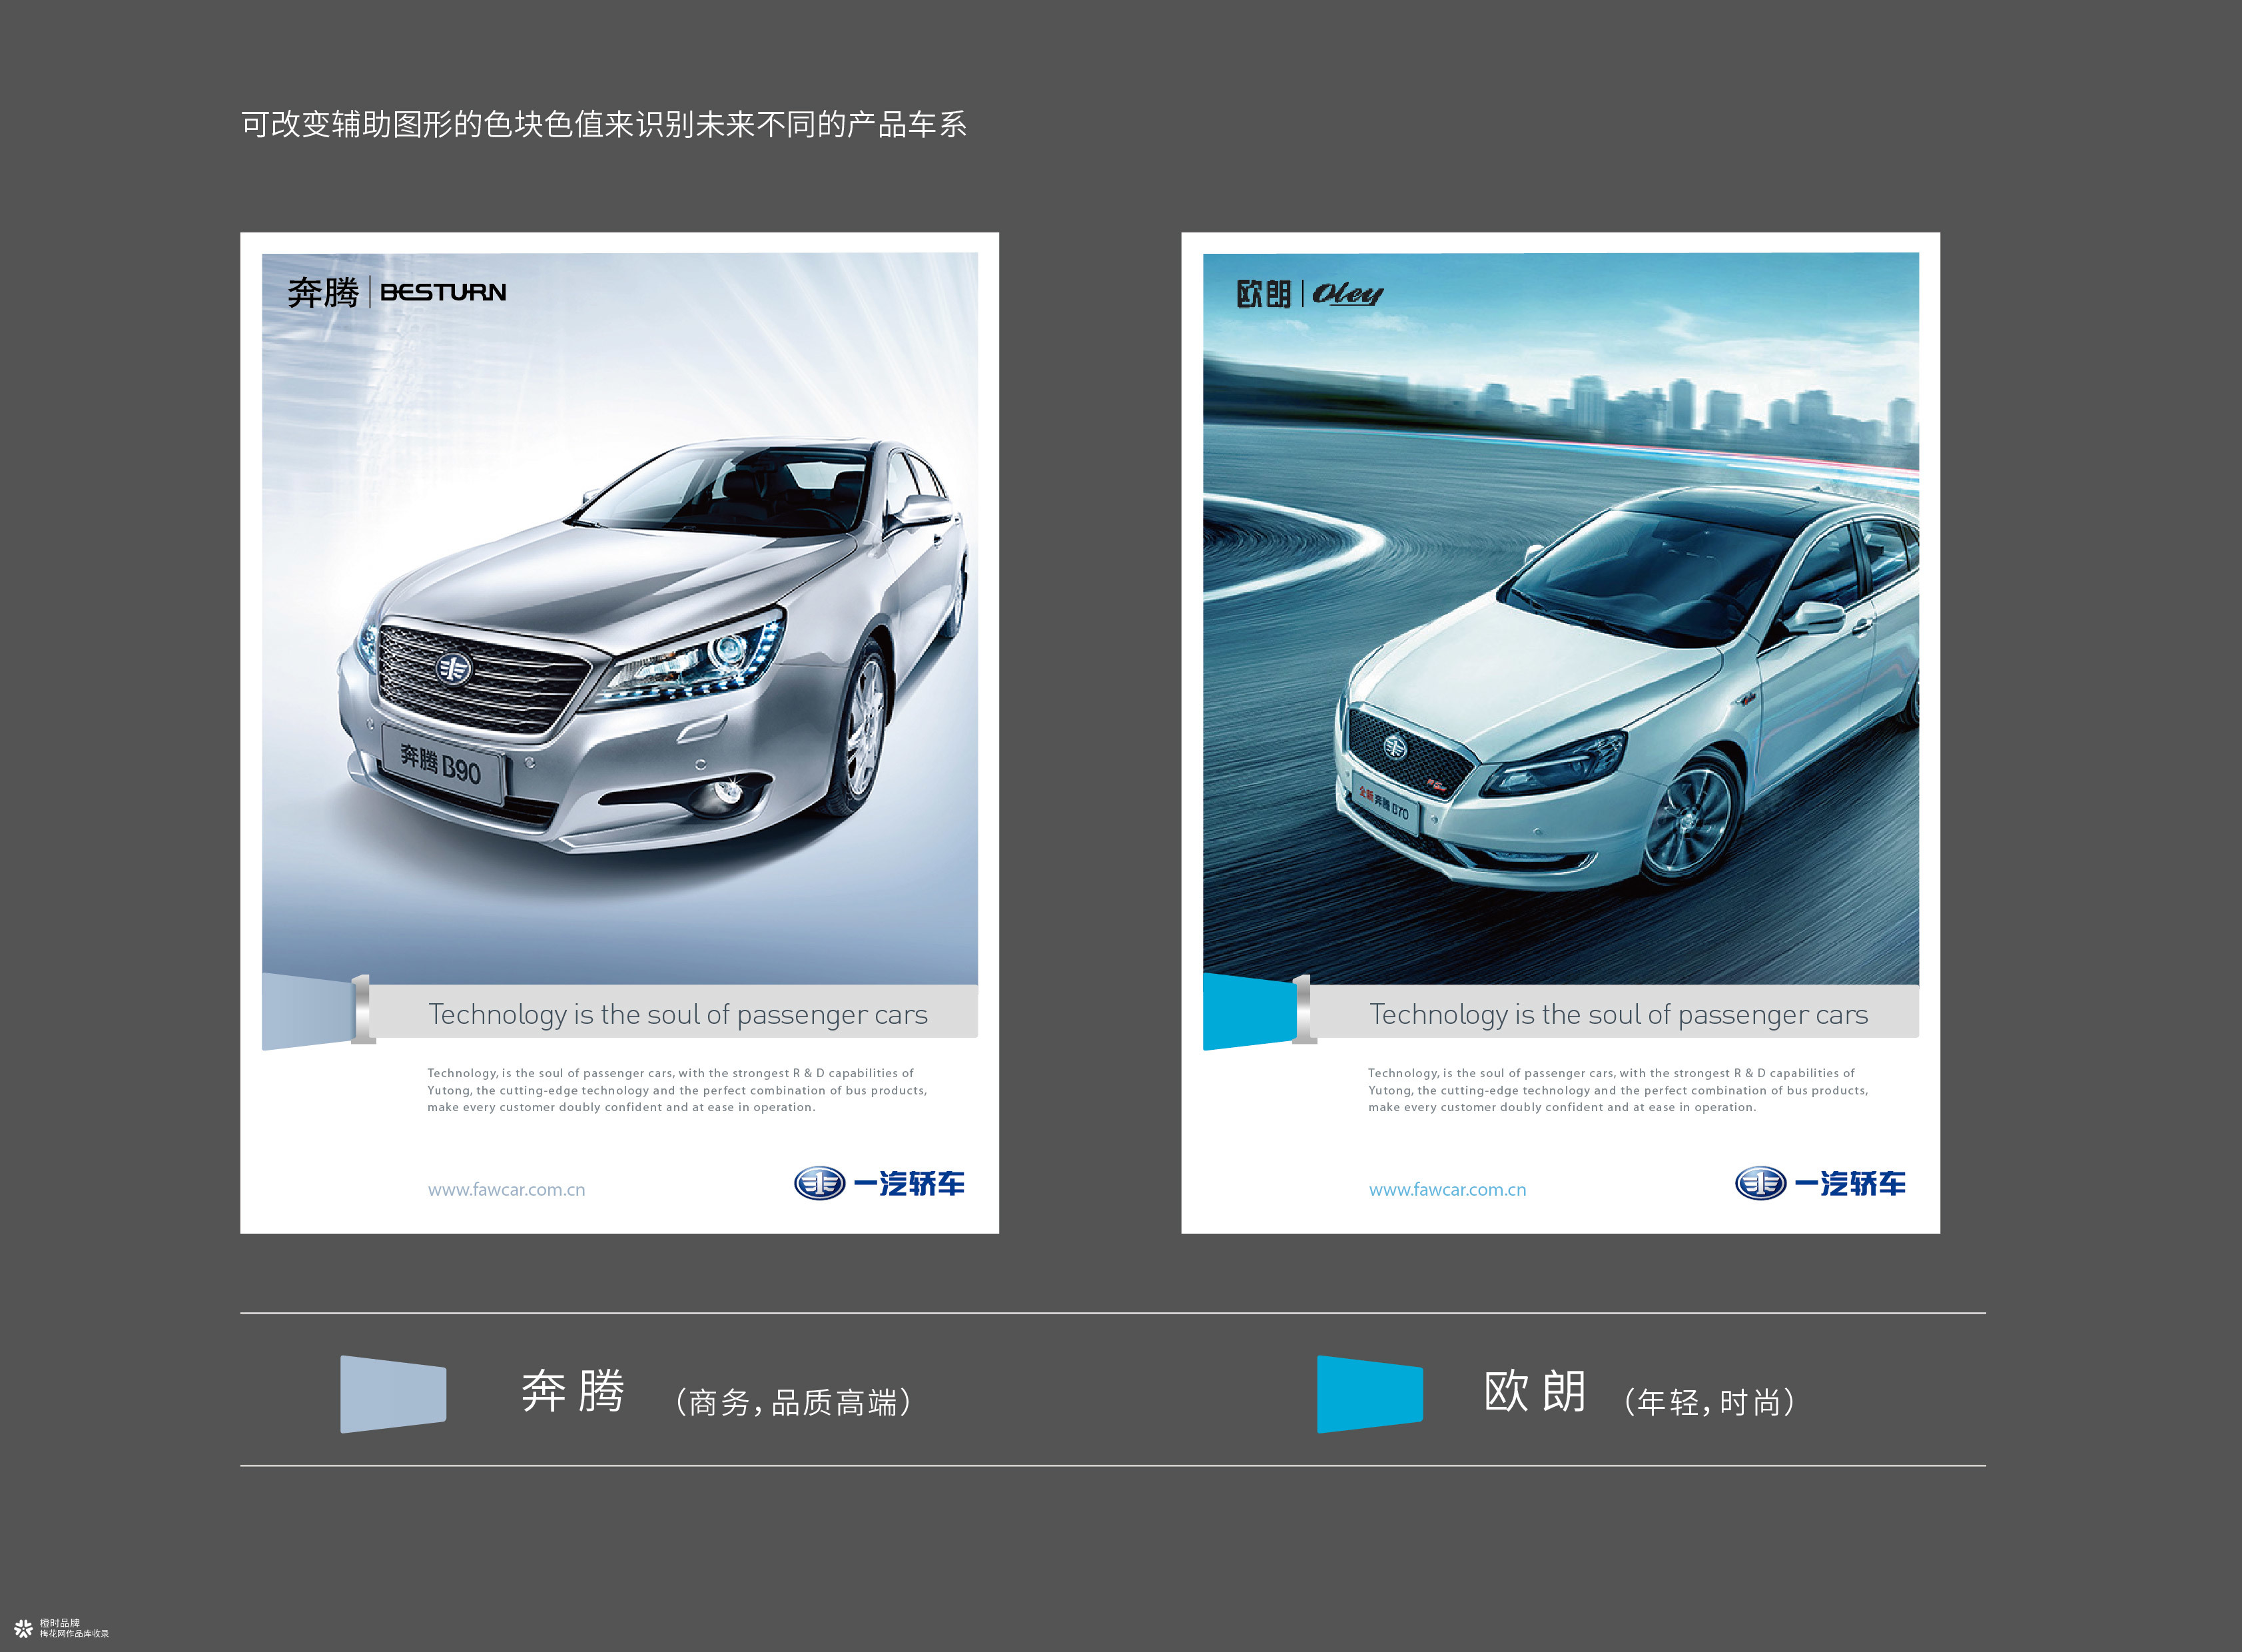Click left poster slogan banner text
The width and height of the screenshot is (2242, 1652).
tap(678, 1014)
